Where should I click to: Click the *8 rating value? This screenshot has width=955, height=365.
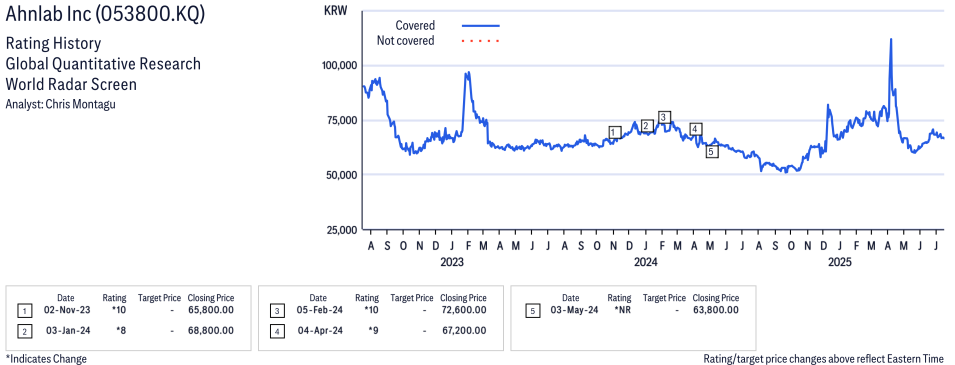(120, 330)
